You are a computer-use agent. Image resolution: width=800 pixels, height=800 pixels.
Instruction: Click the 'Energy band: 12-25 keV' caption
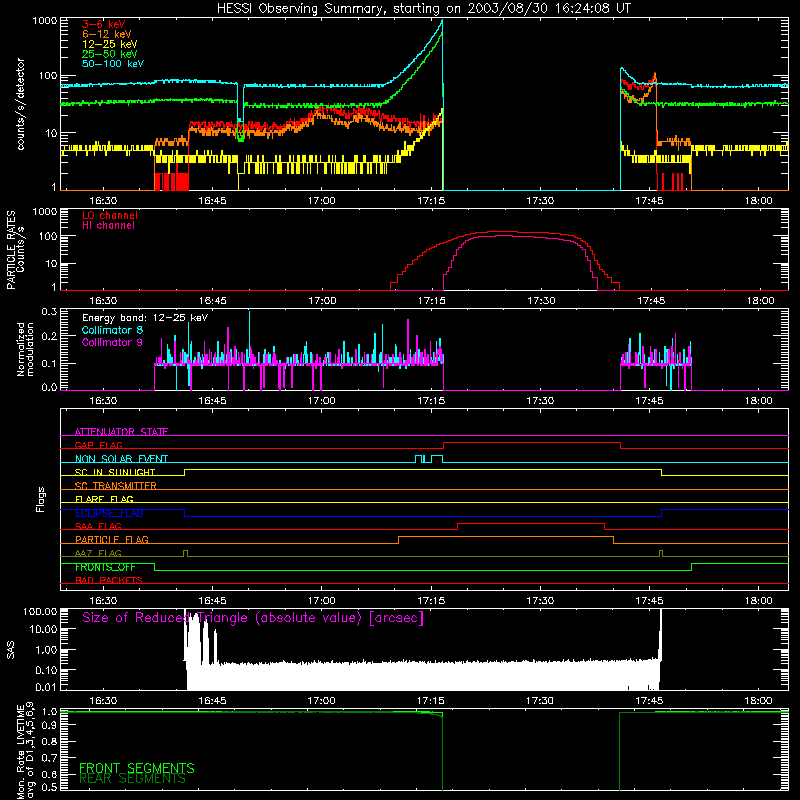(145, 318)
